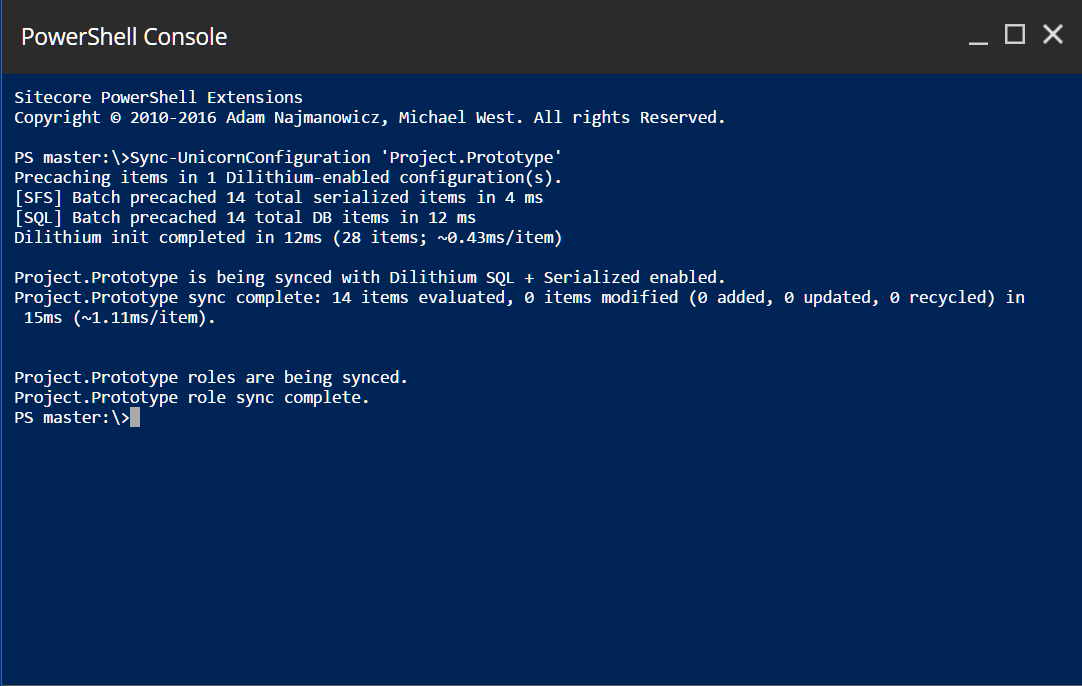
Task: Click the 'Precaching items' output line
Action: [x=288, y=177]
